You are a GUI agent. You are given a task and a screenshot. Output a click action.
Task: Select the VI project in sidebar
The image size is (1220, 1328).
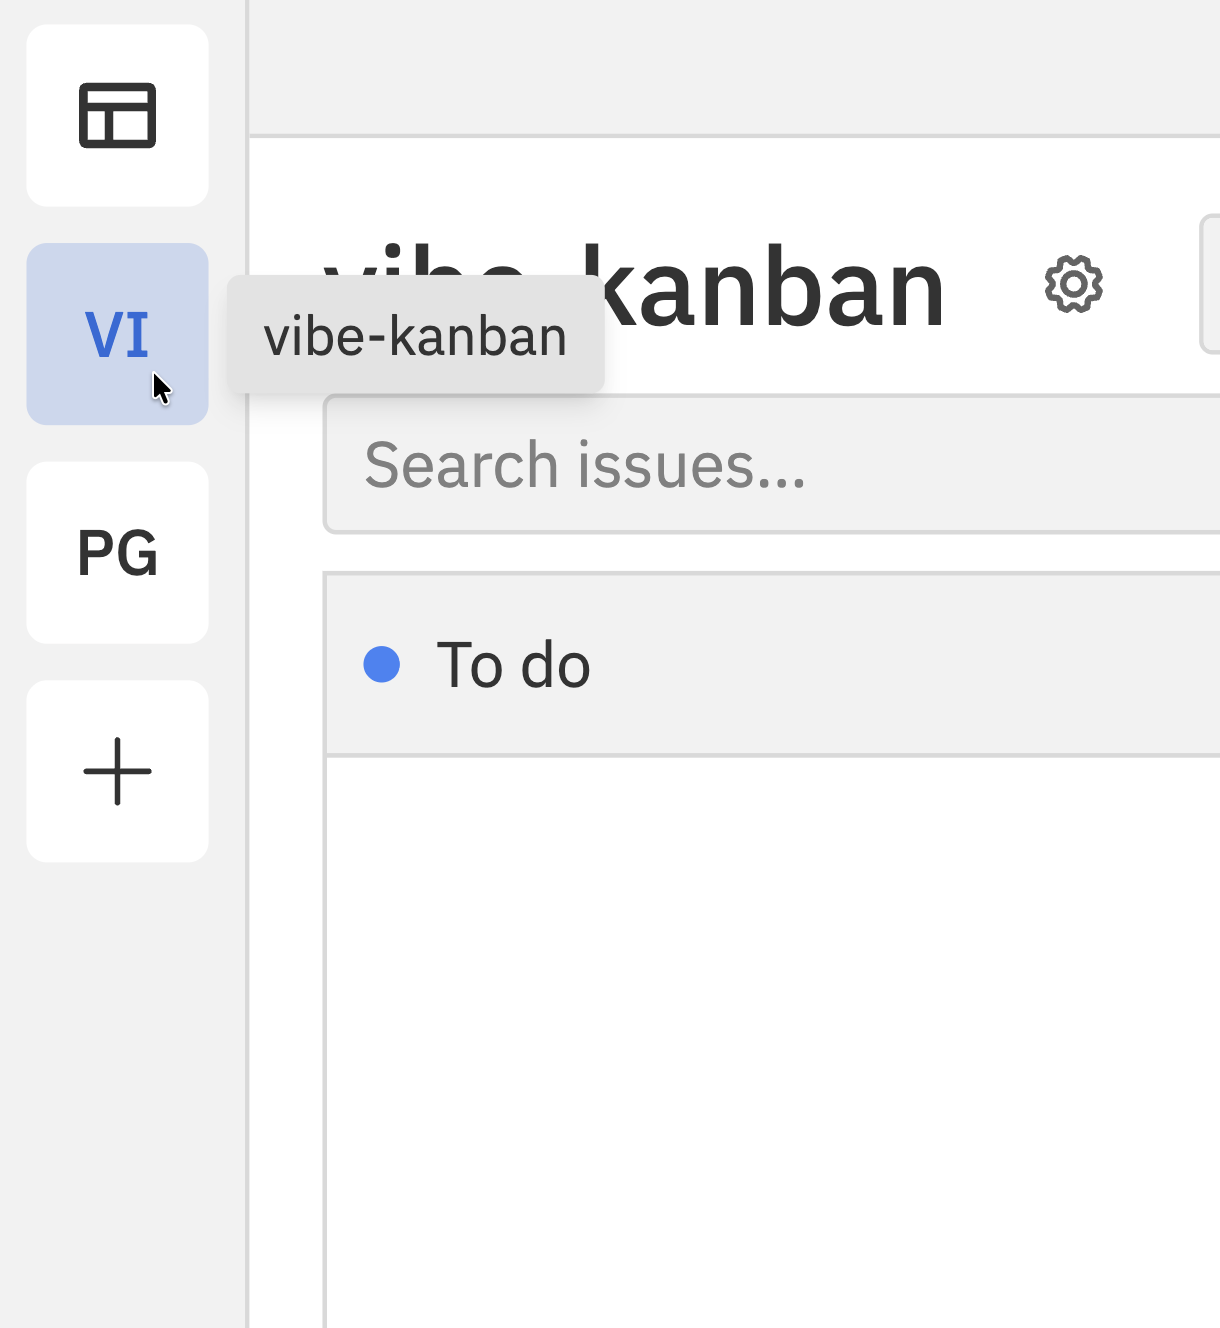pyautogui.click(x=117, y=334)
